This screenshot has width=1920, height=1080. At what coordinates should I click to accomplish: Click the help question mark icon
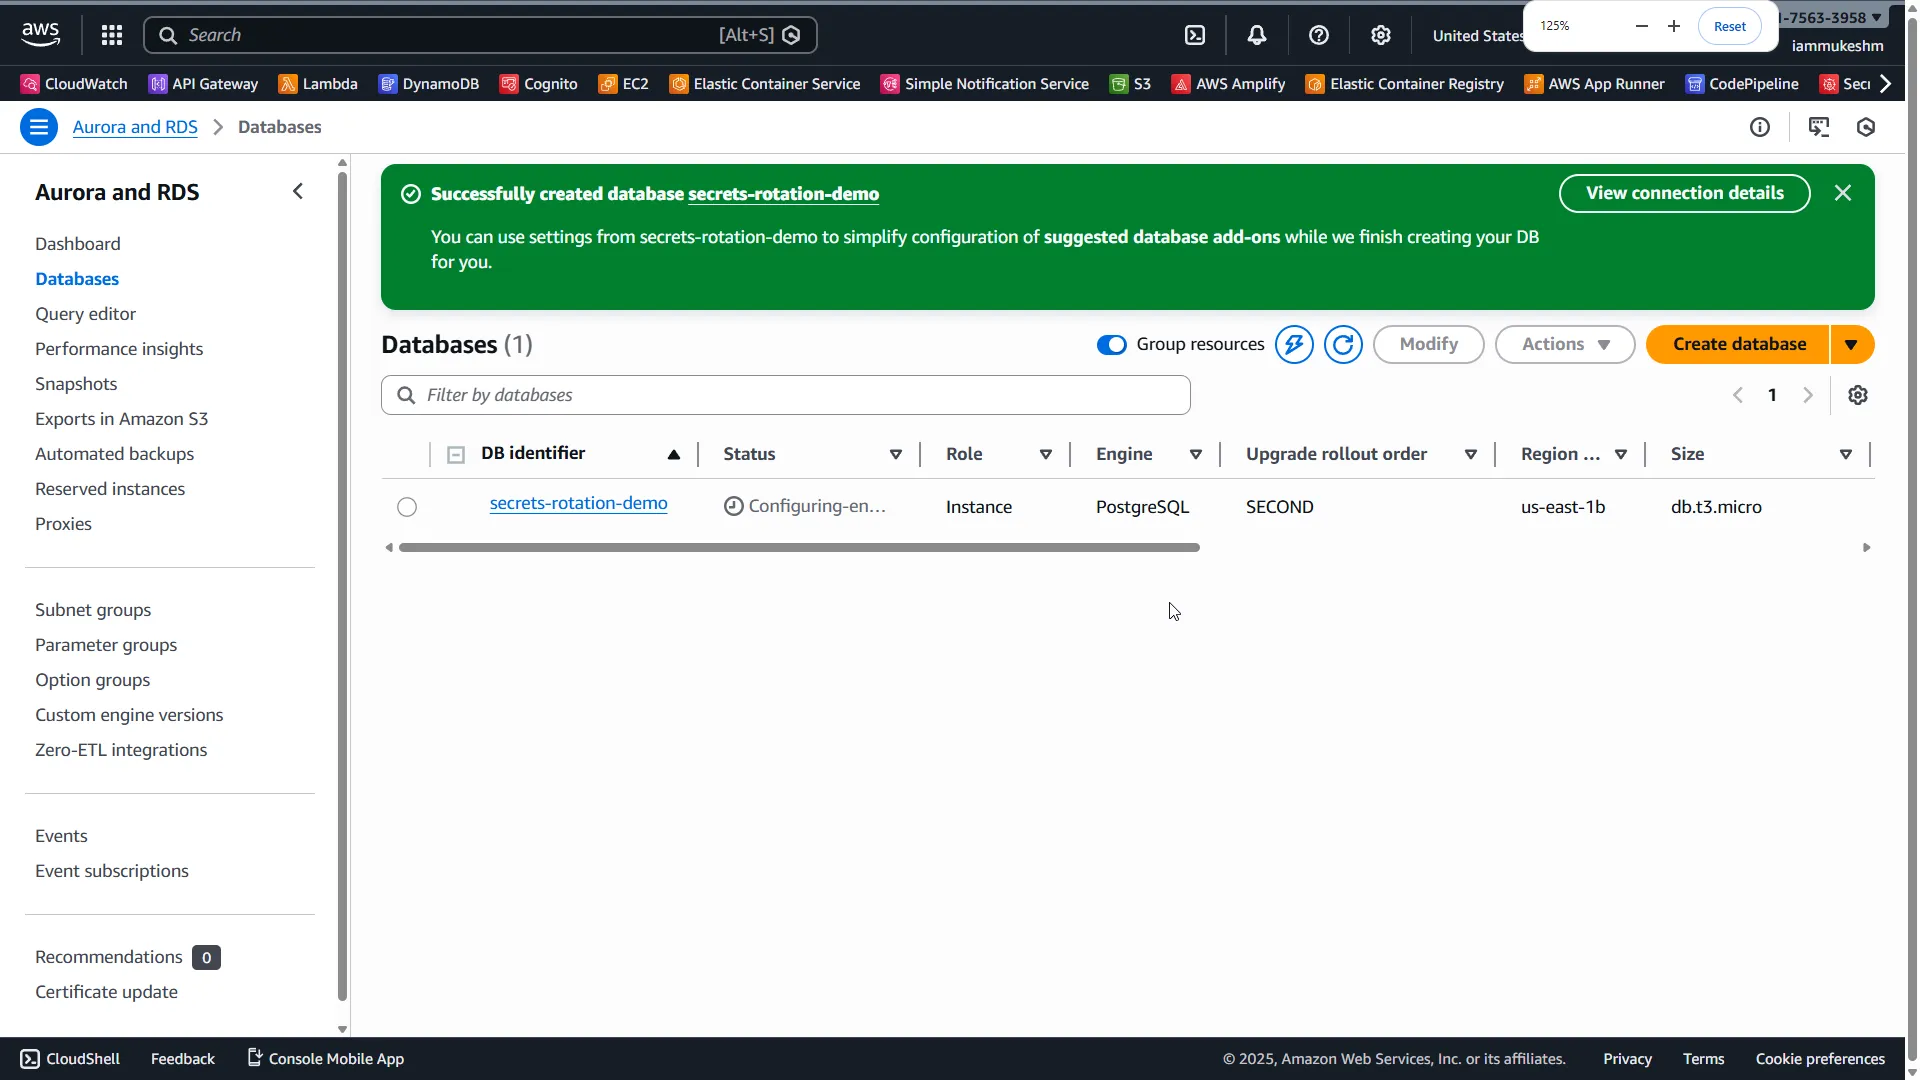(1319, 35)
